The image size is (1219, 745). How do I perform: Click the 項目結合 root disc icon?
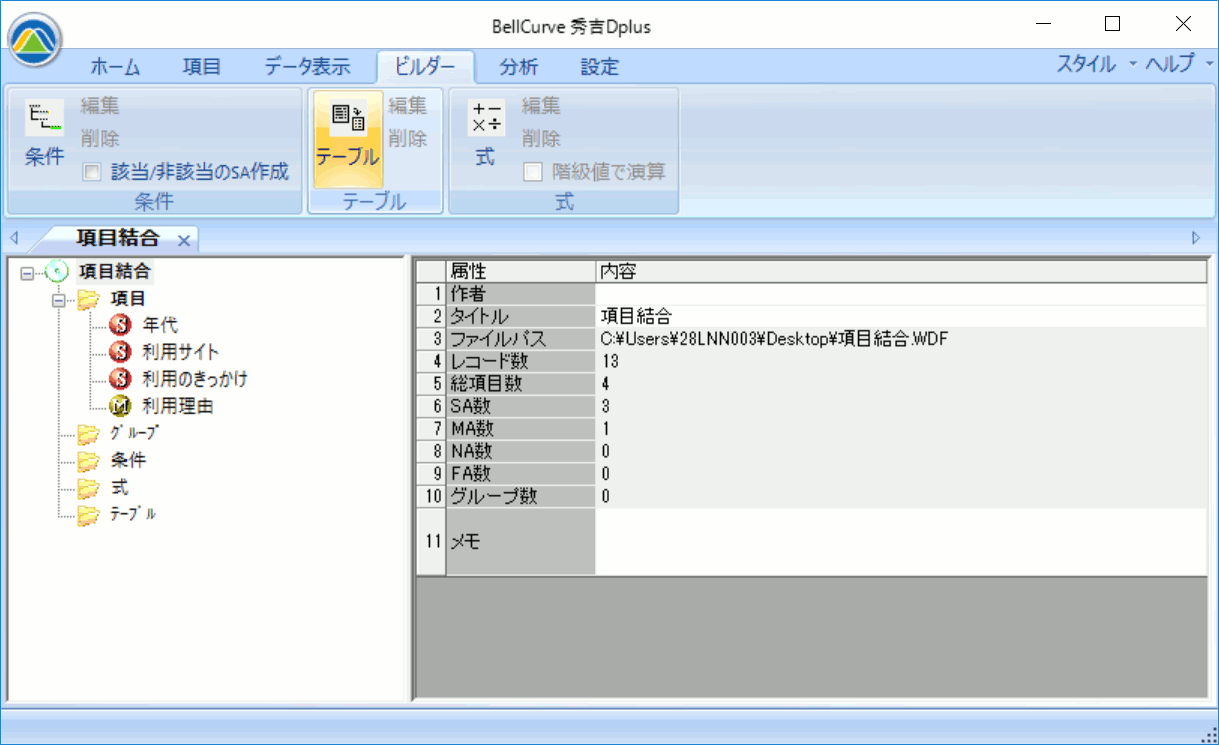[x=56, y=271]
